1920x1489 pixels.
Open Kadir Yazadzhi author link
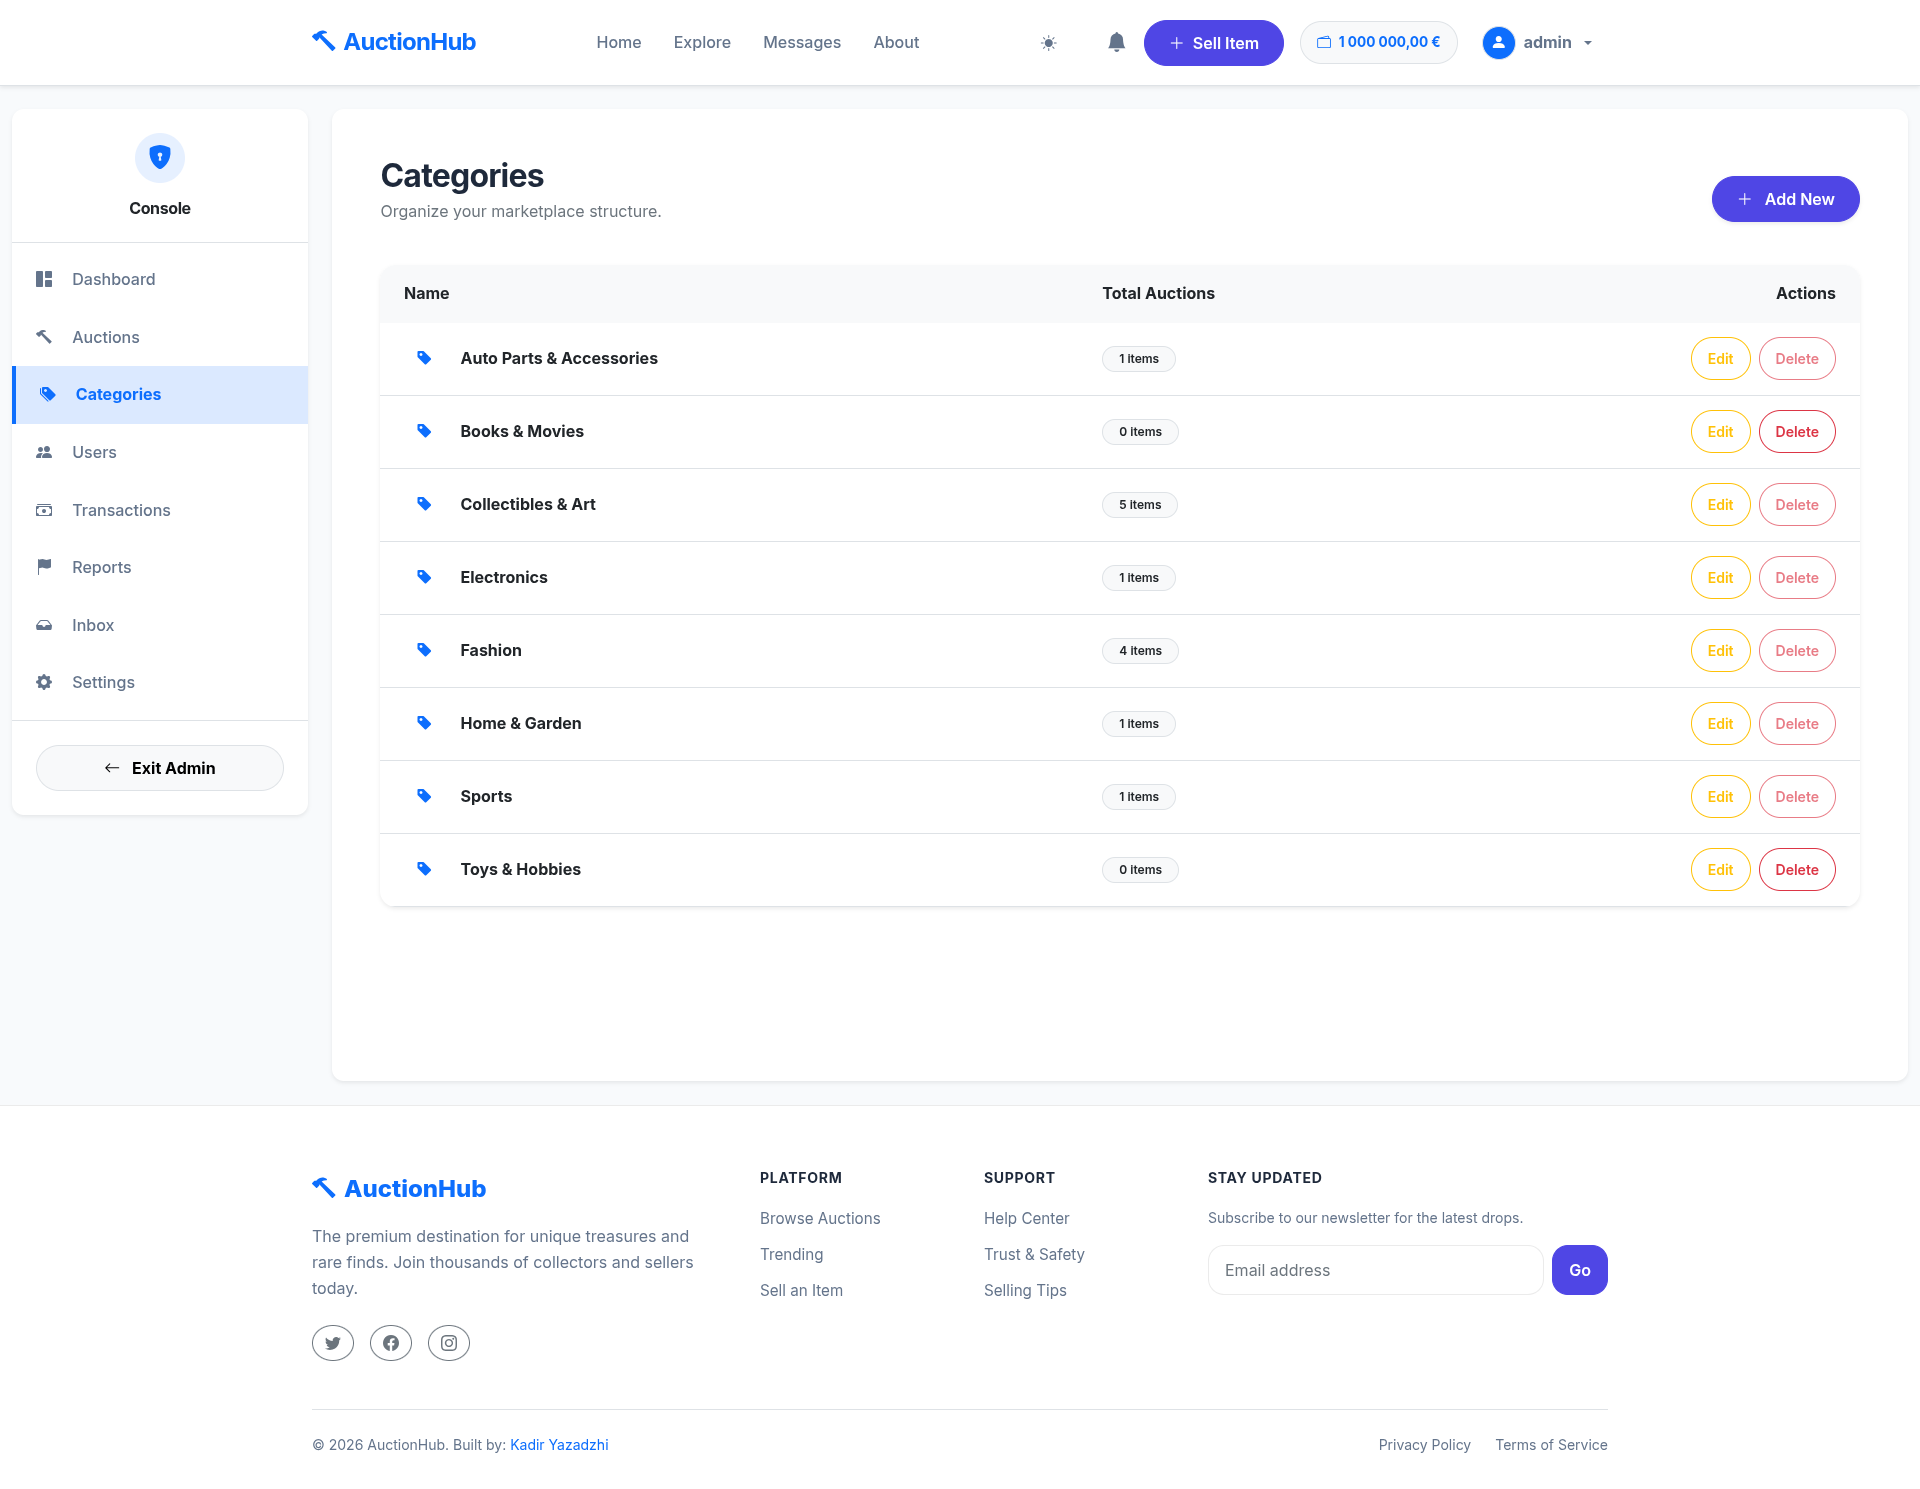(559, 1445)
